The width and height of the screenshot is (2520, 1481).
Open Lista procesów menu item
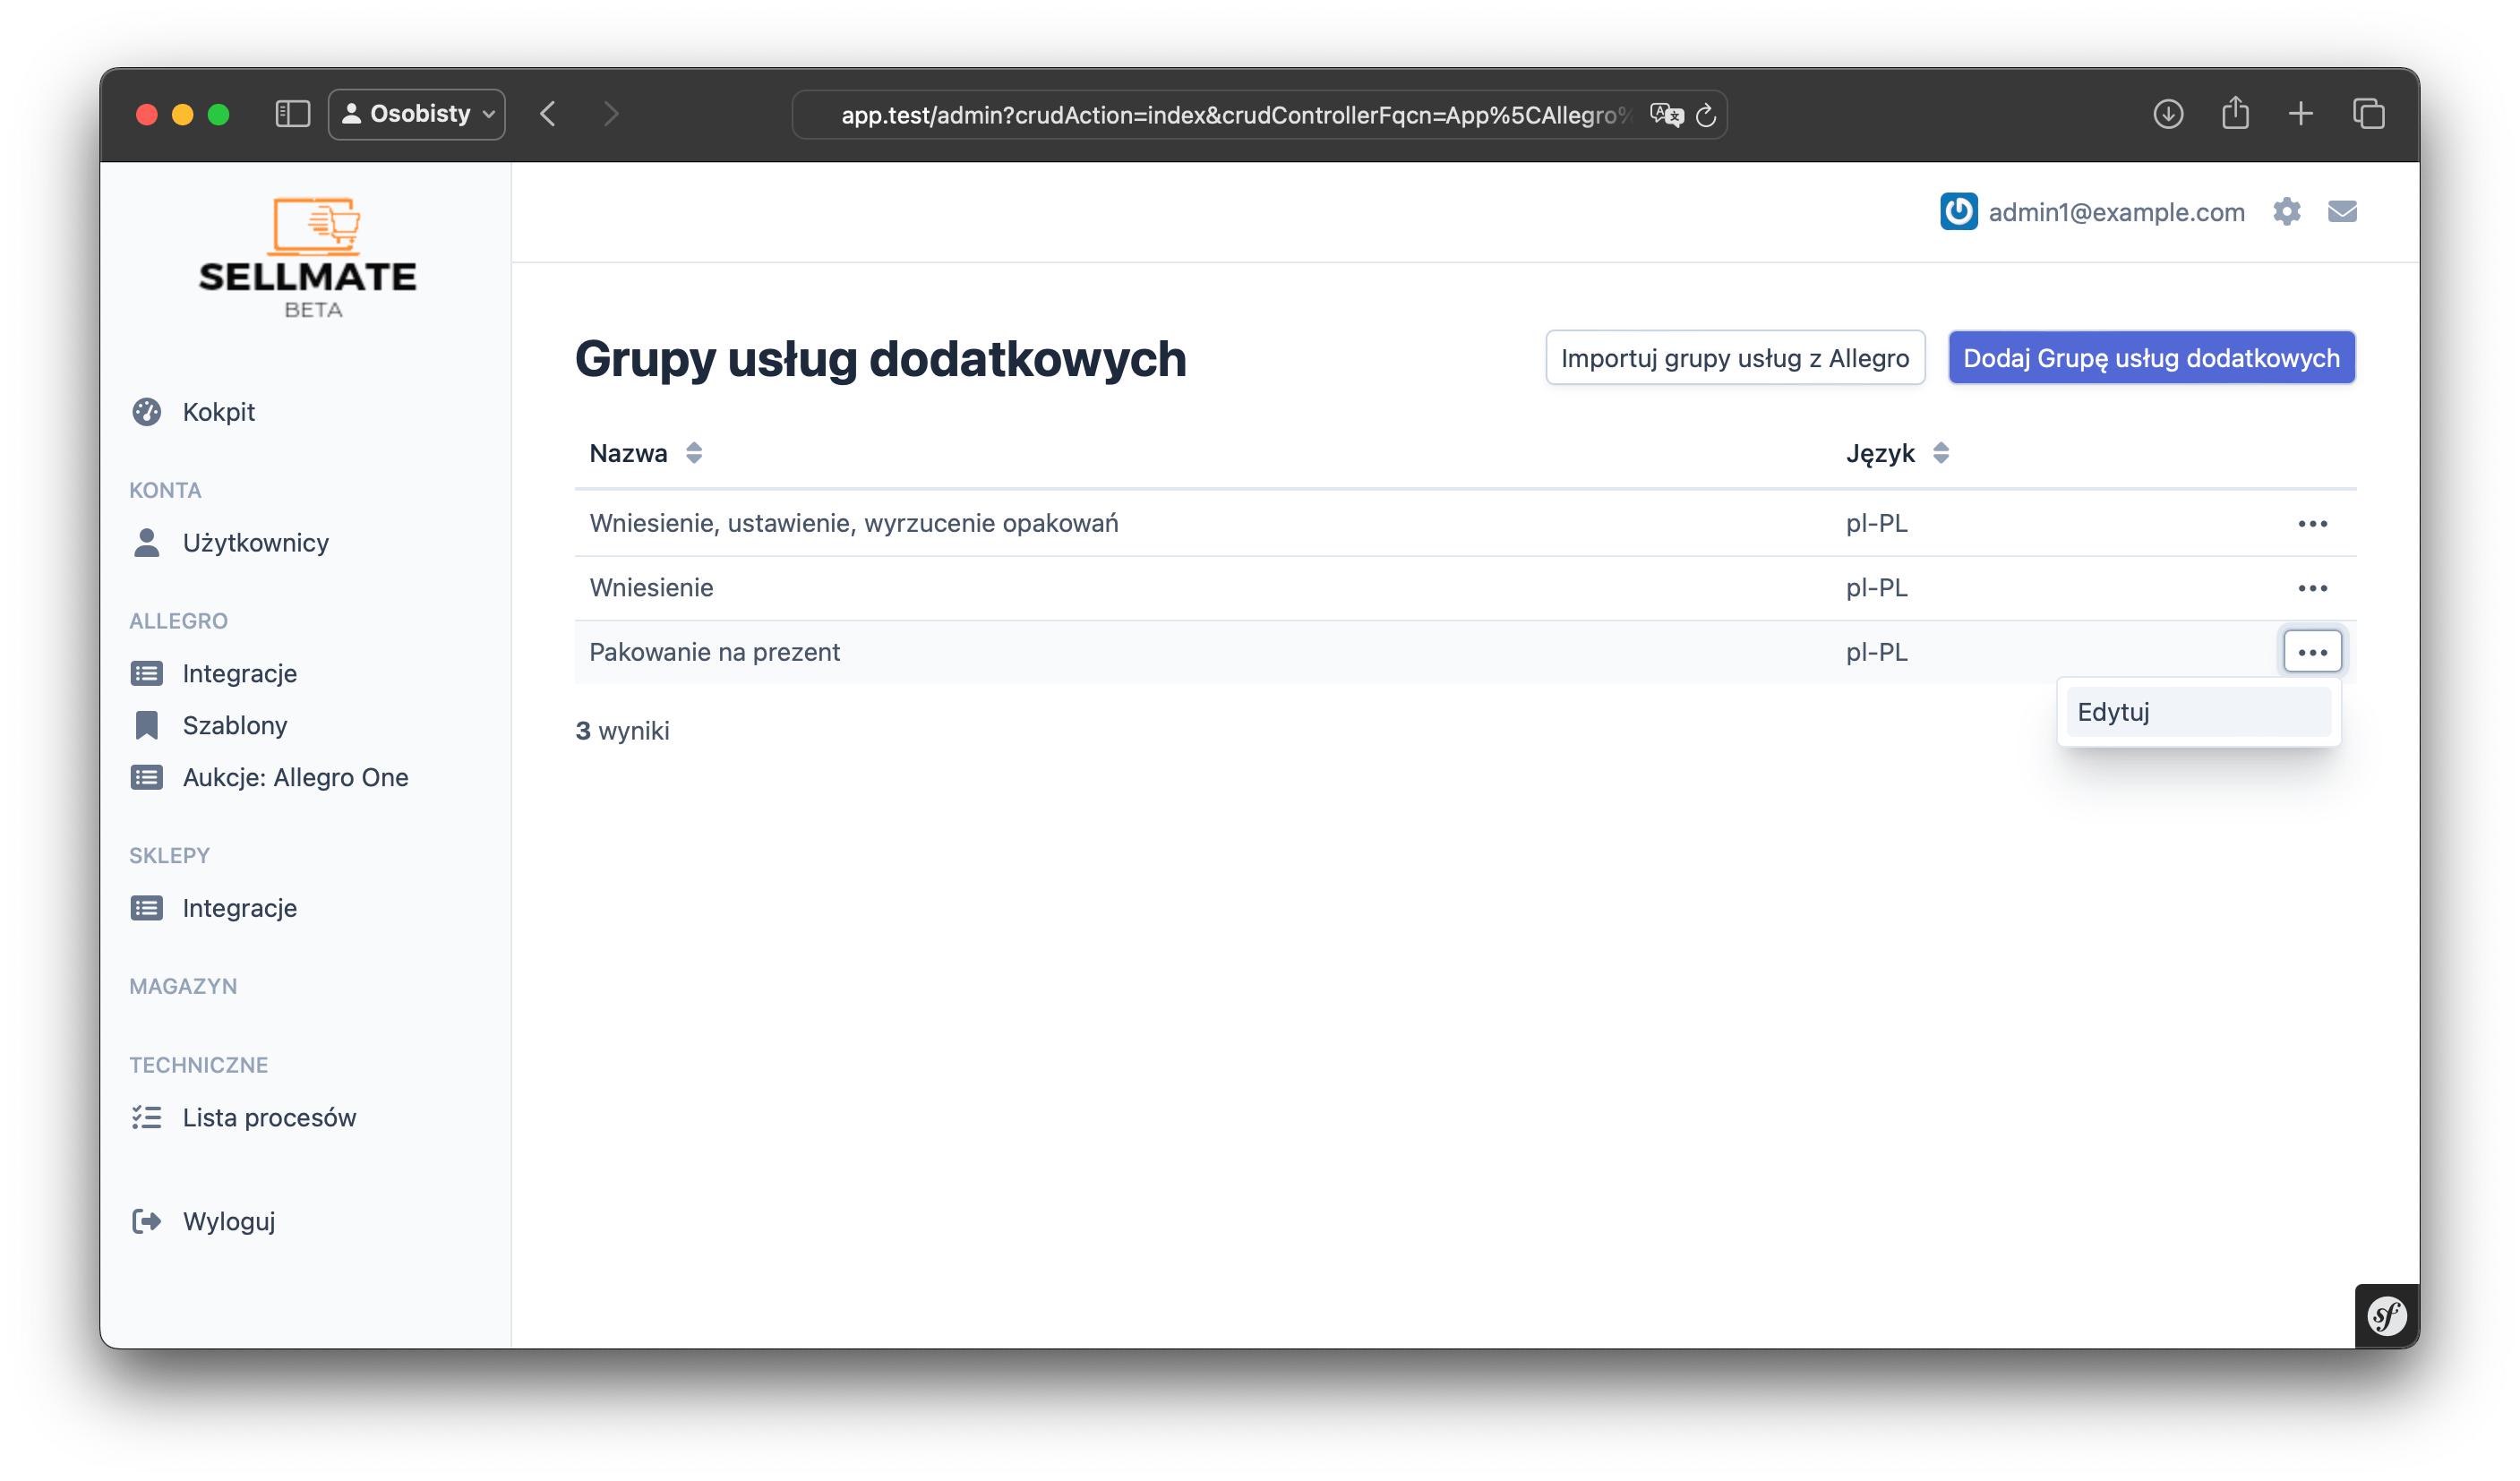[270, 1118]
